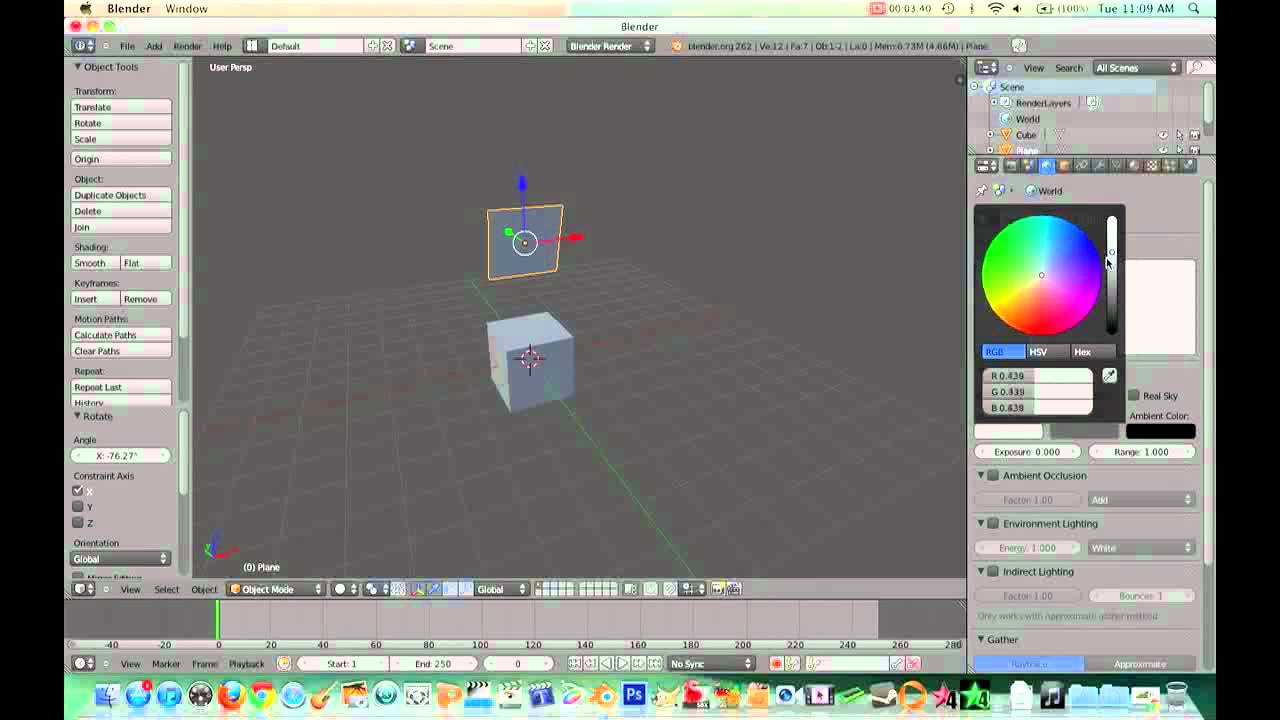1280x720 pixels.
Task: Click the outliner search magnifier icon
Action: tap(1196, 67)
